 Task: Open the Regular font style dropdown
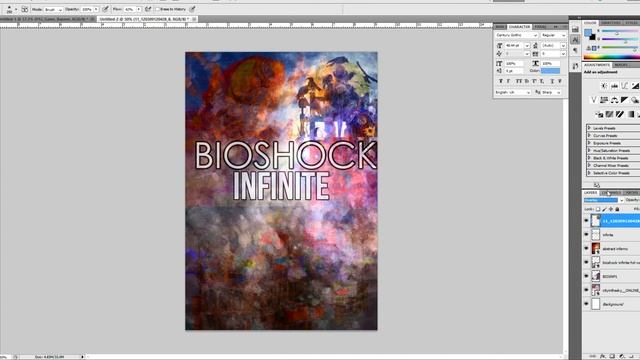tap(553, 36)
